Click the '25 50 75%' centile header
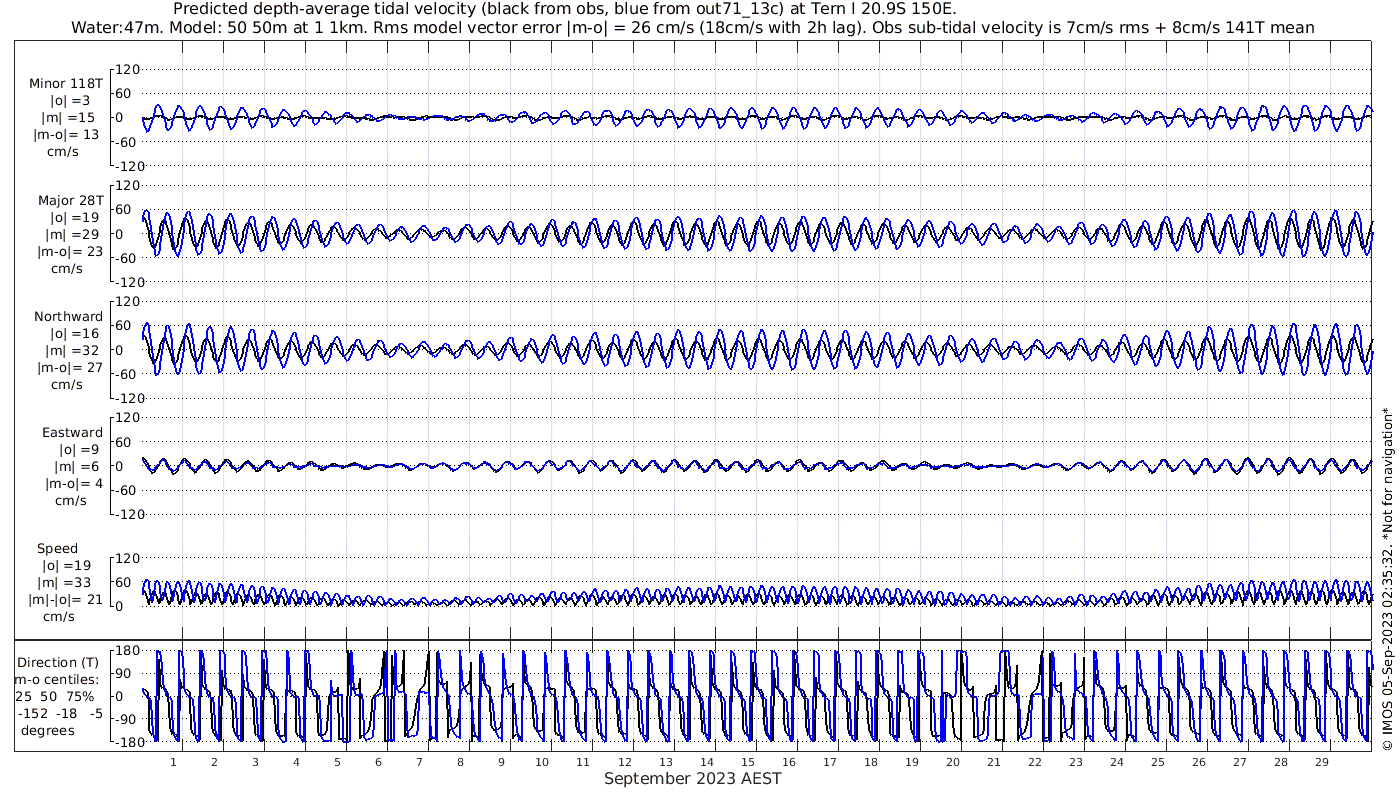Screen dimensions: 1400x800 pos(55,696)
